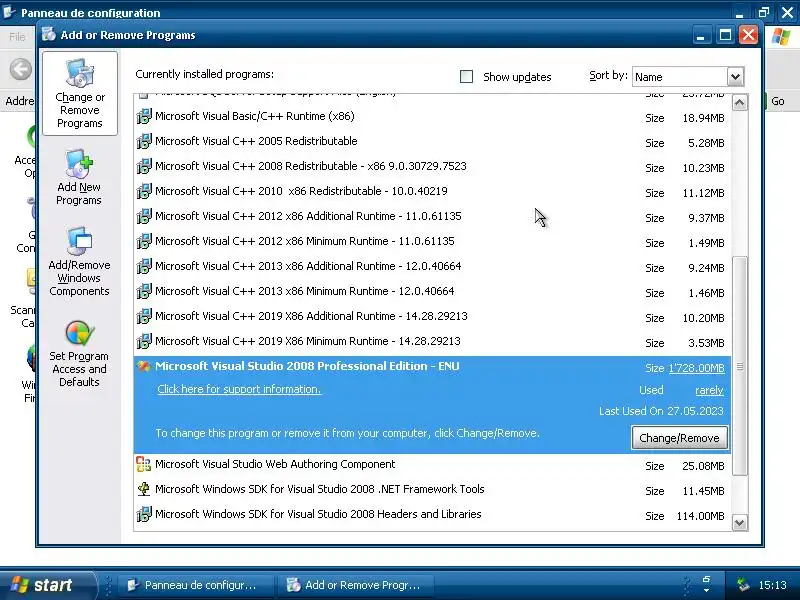The width and height of the screenshot is (800, 600).
Task: Click the 114.00MB size value
Action: [701, 516]
